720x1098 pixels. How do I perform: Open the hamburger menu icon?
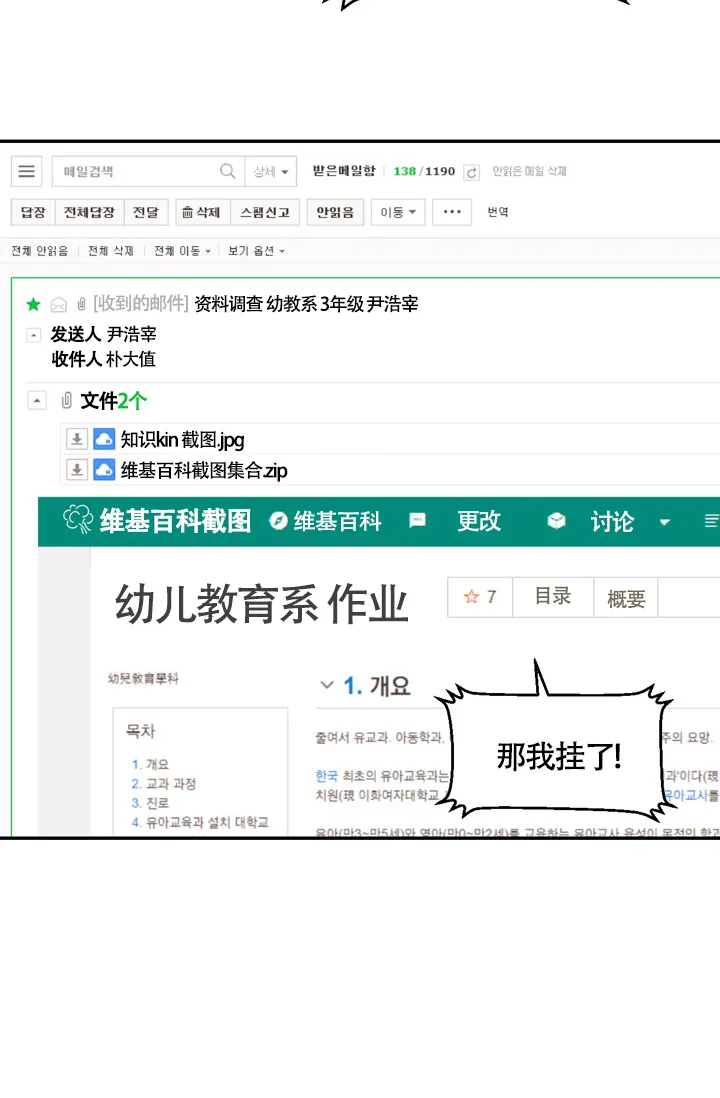[x=27, y=172]
